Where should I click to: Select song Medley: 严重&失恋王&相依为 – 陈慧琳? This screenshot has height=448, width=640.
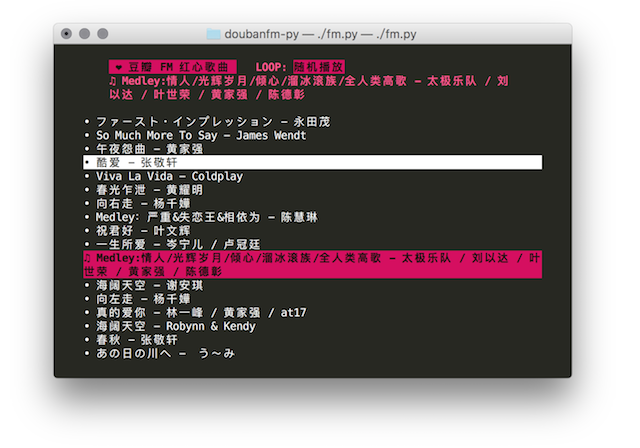click(x=201, y=217)
